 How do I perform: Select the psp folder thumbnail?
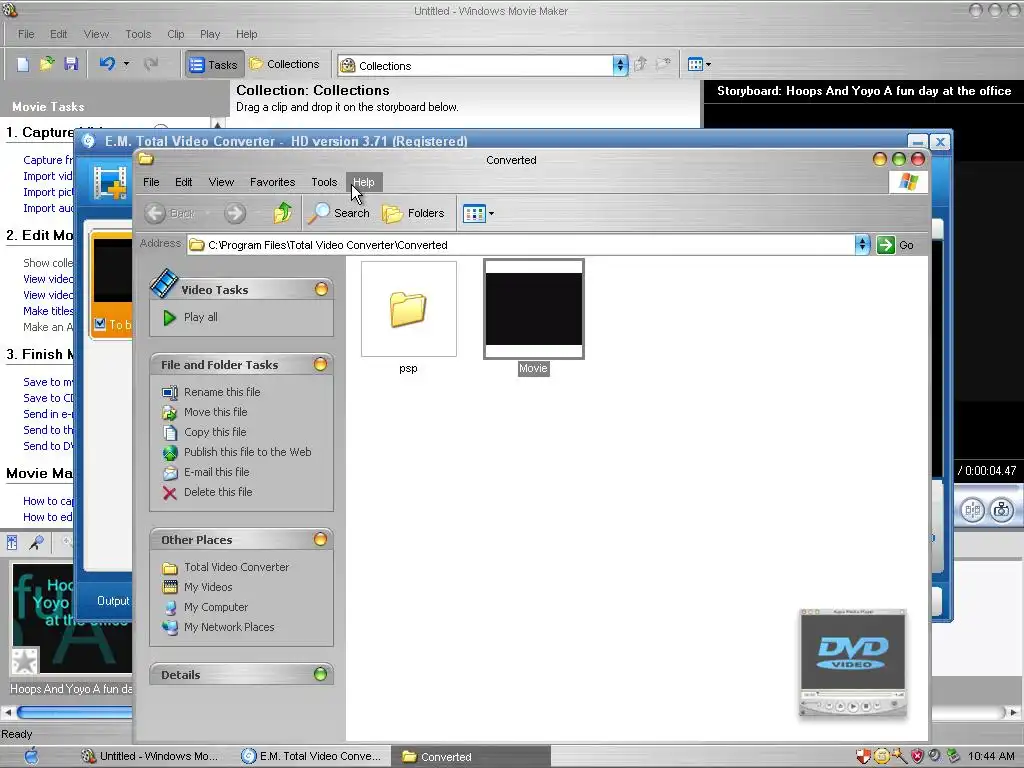409,309
